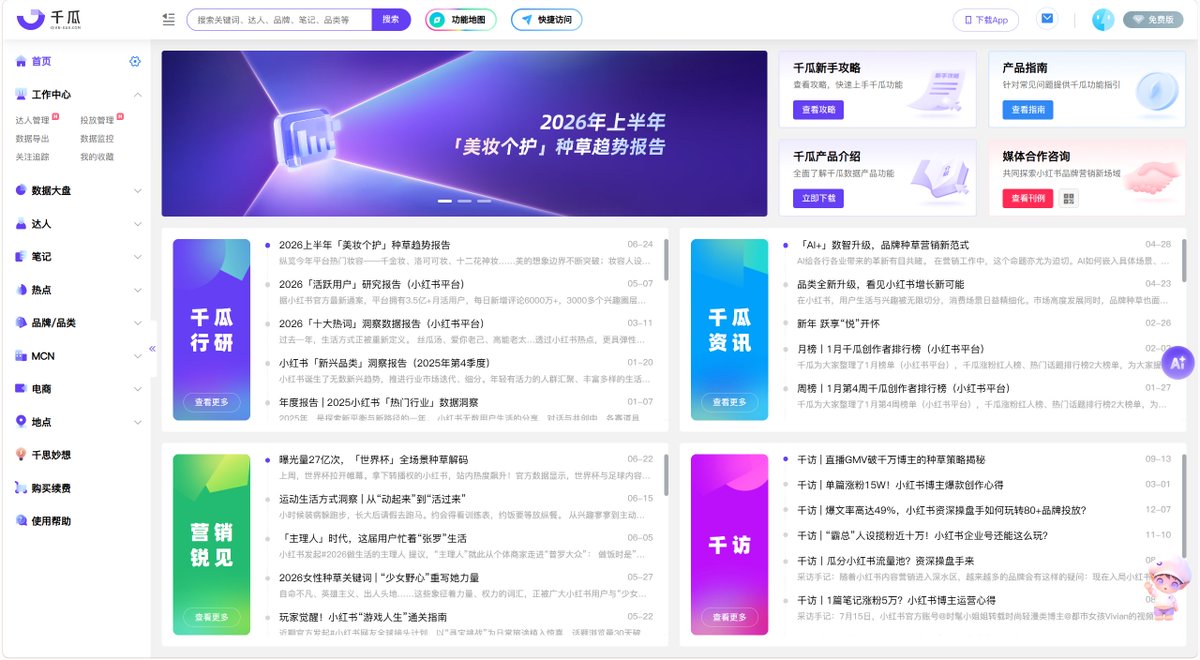Open 达人管理 under 工作中心
The height and width of the screenshot is (660, 1200).
pyautogui.click(x=32, y=120)
